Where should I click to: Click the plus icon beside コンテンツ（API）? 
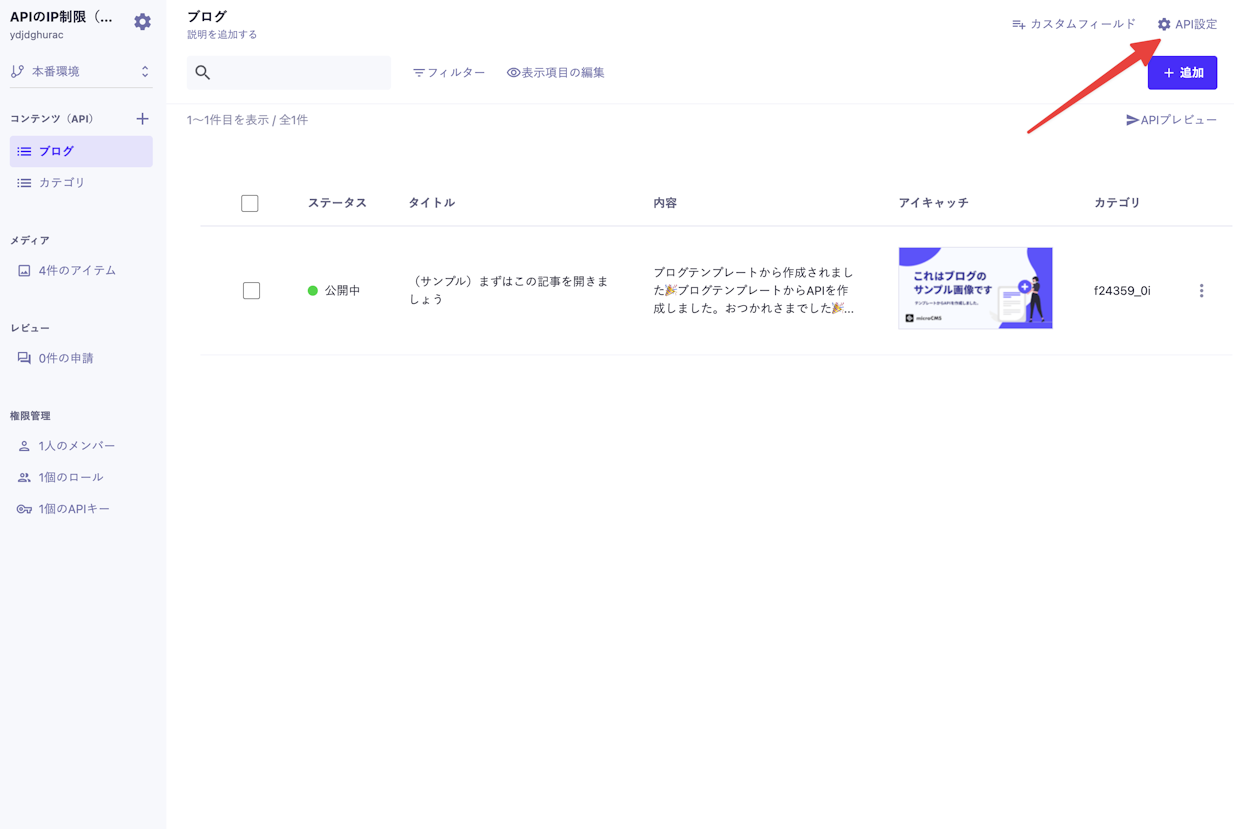pos(142,119)
